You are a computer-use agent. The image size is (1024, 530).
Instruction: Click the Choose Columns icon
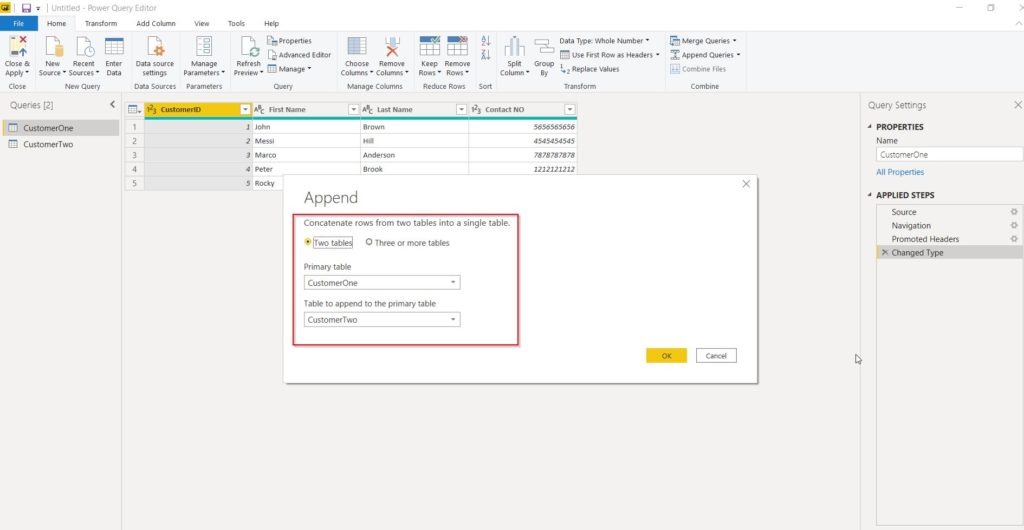pos(357,47)
